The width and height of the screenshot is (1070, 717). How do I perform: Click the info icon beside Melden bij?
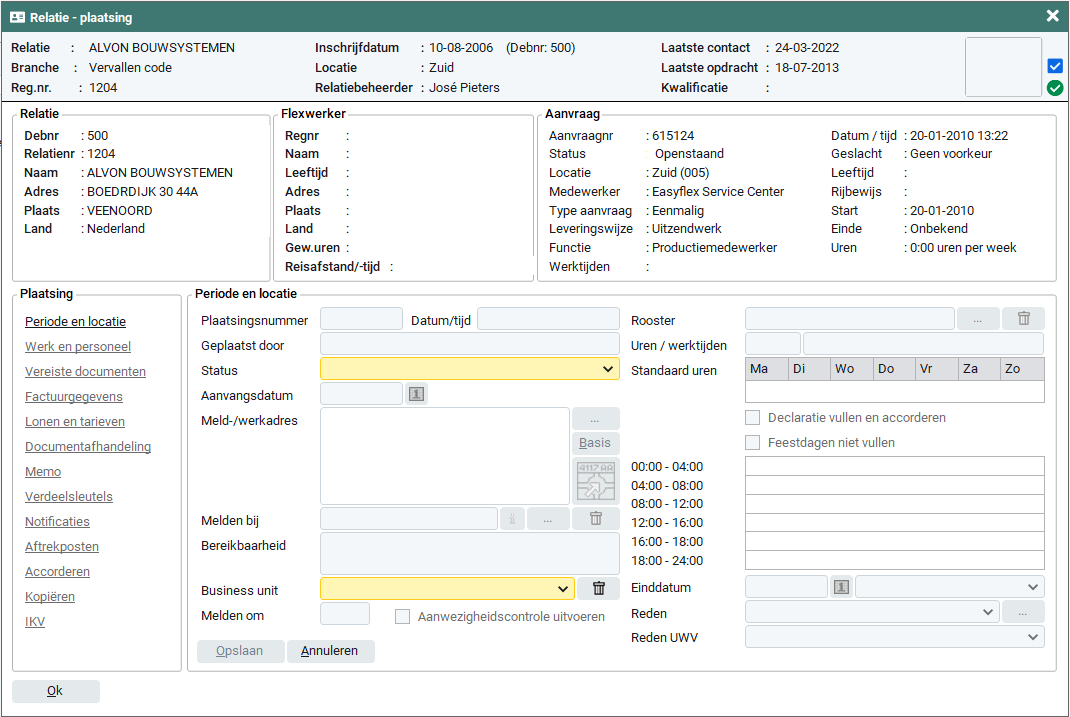tap(512, 518)
